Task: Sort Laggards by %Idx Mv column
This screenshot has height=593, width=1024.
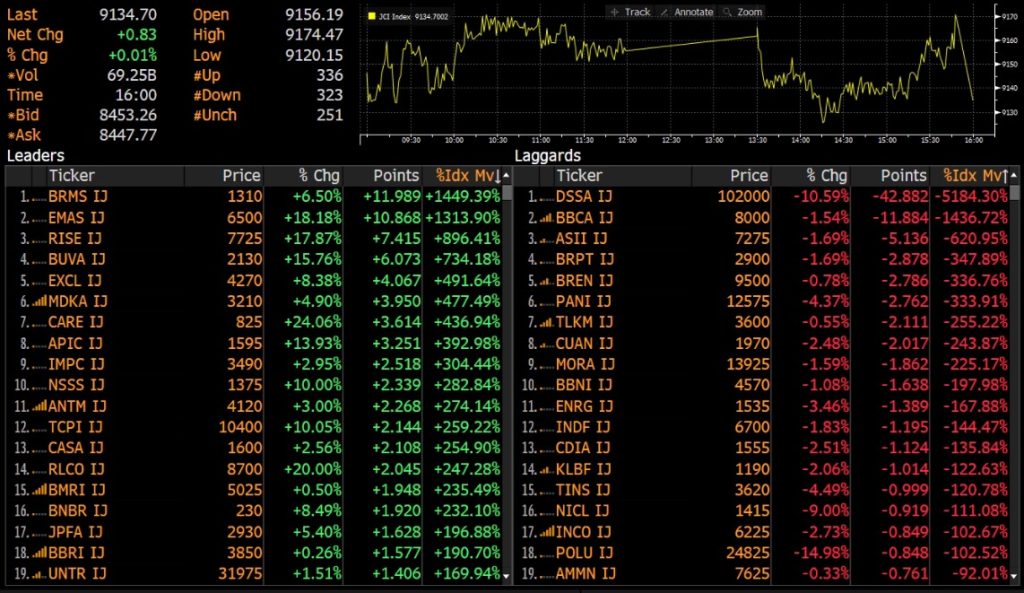Action: tap(970, 176)
